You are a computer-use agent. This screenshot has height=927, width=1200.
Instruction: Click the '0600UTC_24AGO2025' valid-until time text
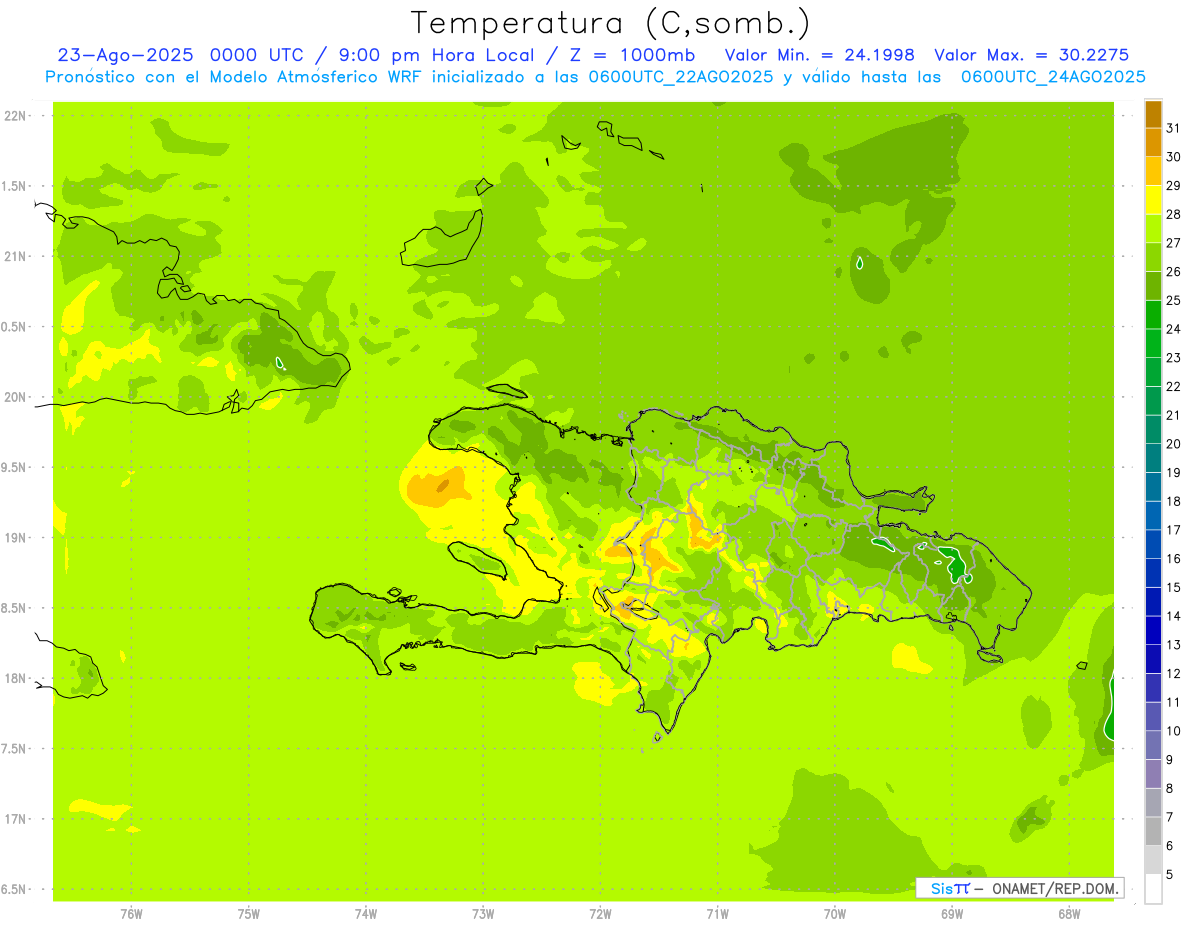point(1053,77)
